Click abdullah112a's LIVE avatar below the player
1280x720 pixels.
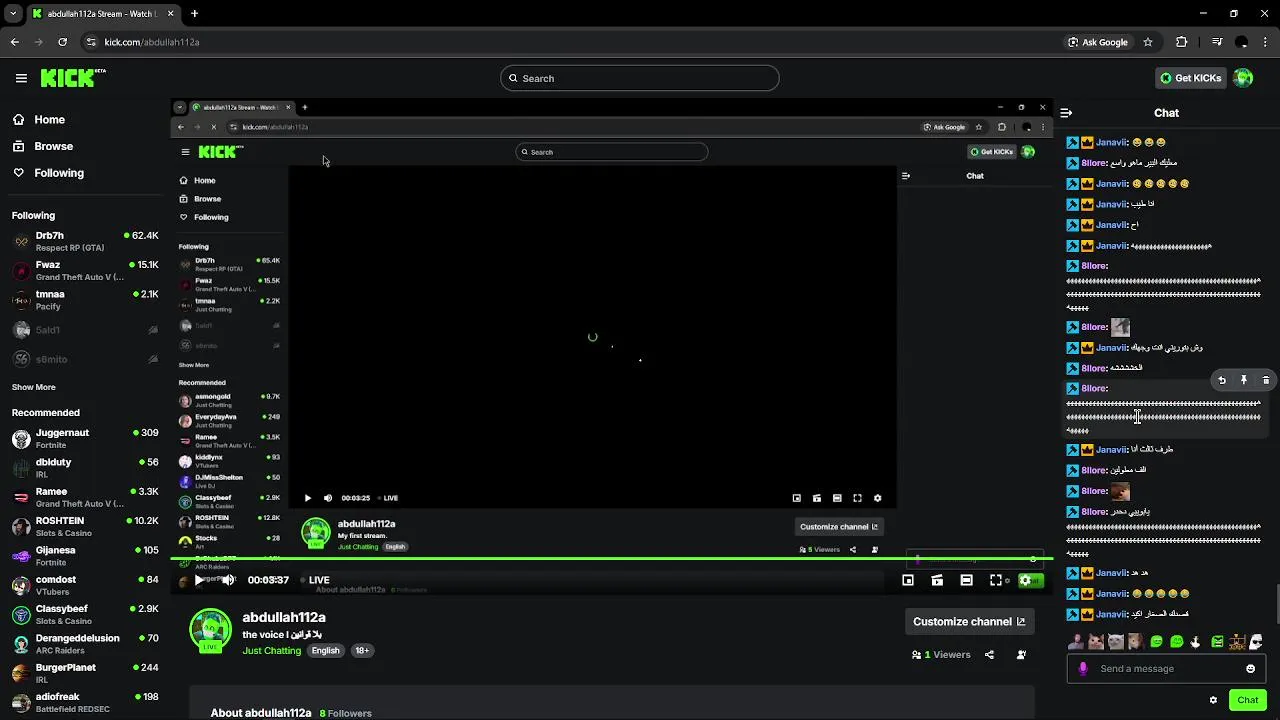[x=210, y=631]
